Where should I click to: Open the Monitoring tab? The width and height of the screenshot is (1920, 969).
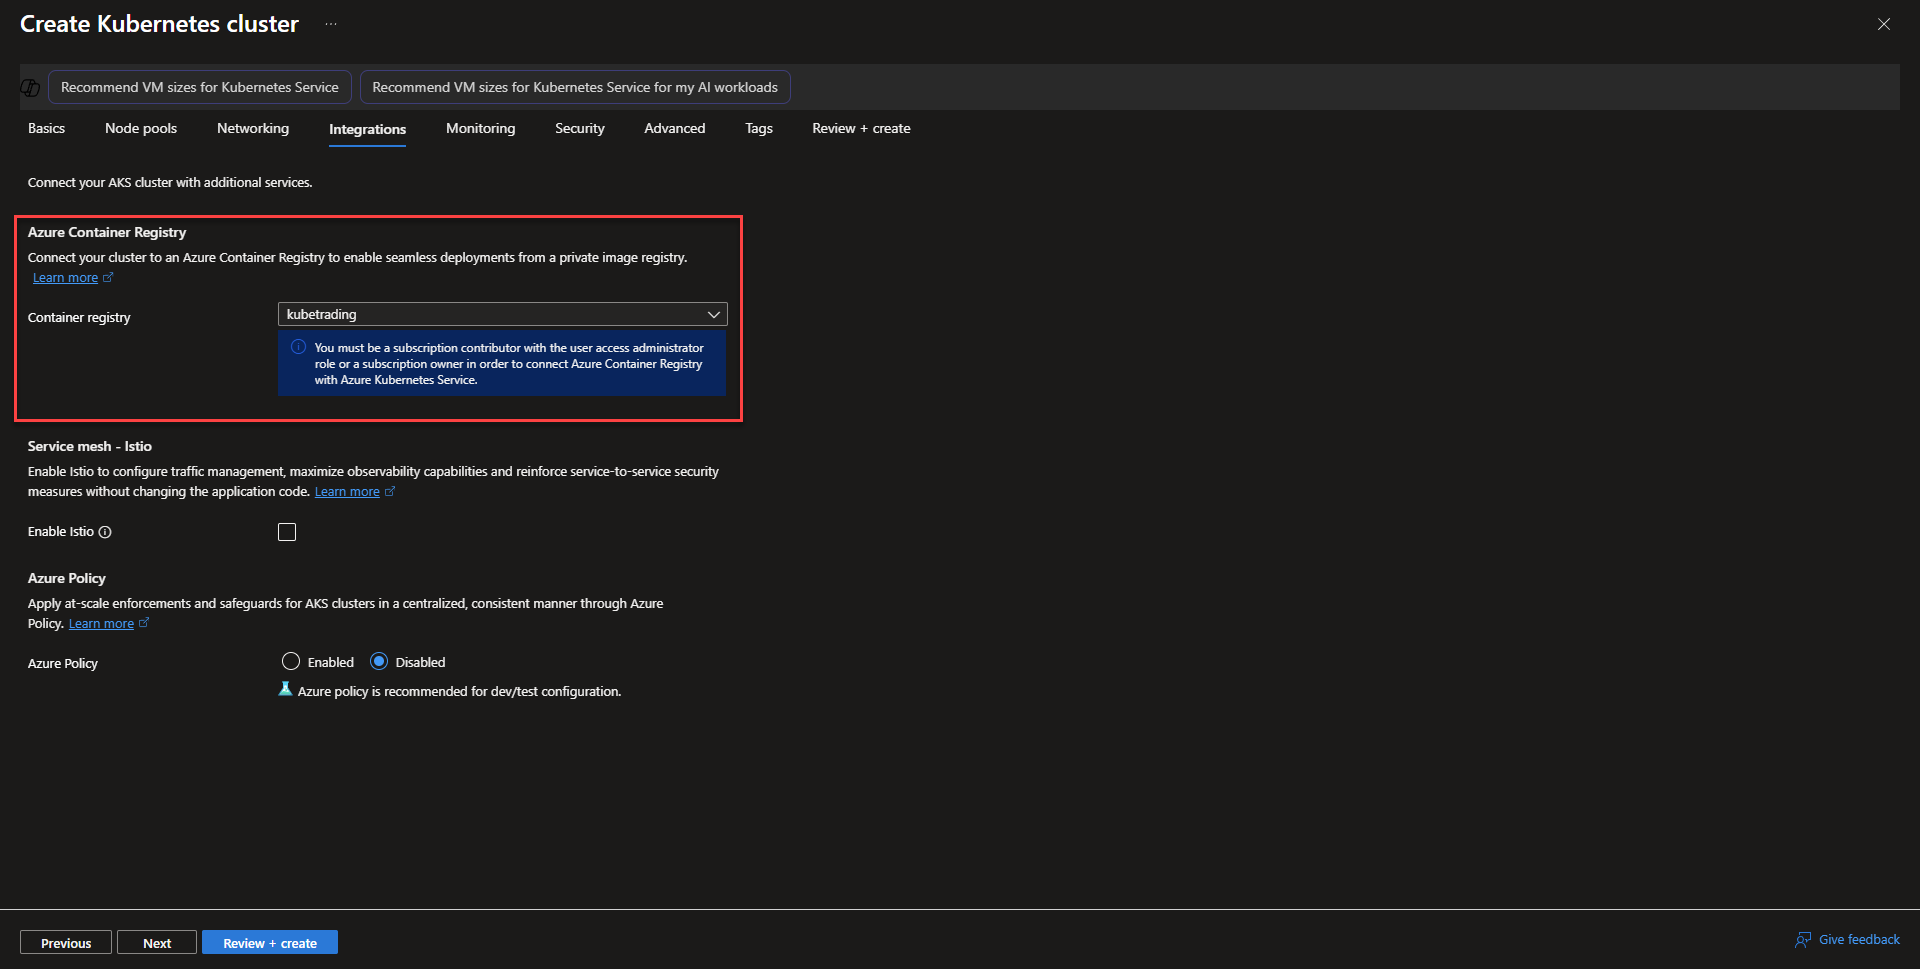[x=480, y=129]
